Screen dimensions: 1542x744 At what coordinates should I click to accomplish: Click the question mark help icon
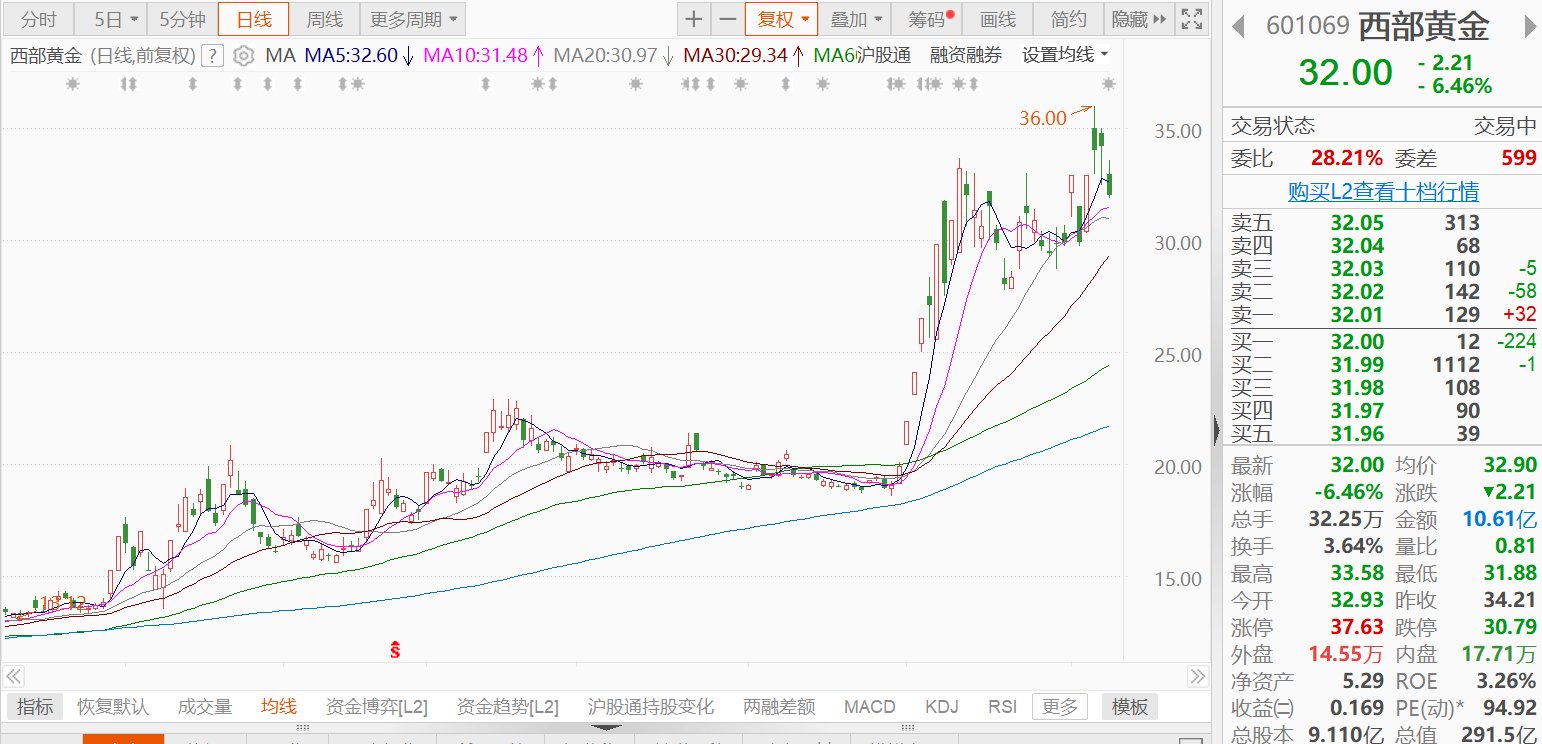click(x=212, y=56)
